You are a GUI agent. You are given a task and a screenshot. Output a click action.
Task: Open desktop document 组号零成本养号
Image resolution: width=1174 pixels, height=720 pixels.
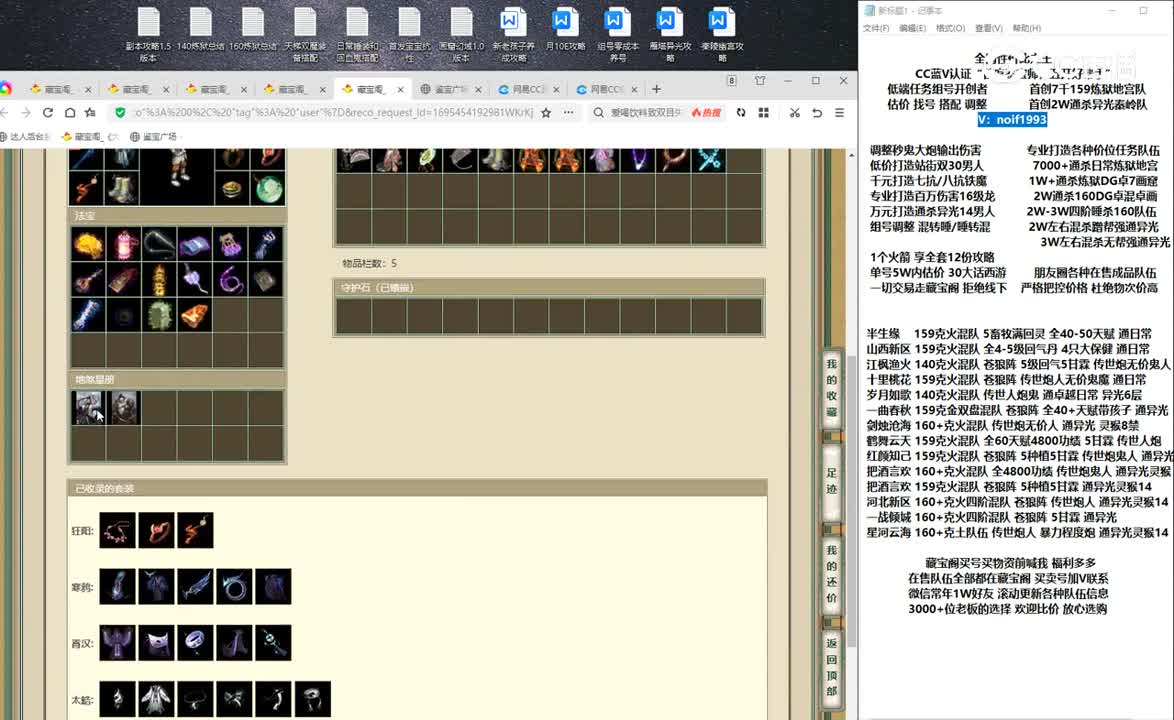point(618,34)
